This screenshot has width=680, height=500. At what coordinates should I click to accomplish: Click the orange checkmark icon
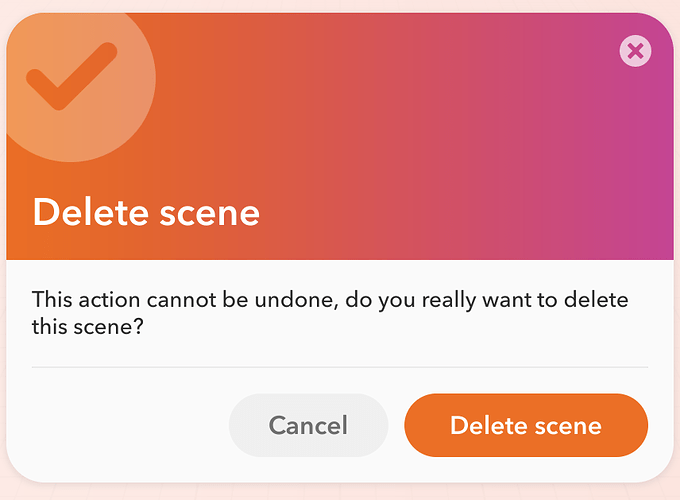(72, 76)
